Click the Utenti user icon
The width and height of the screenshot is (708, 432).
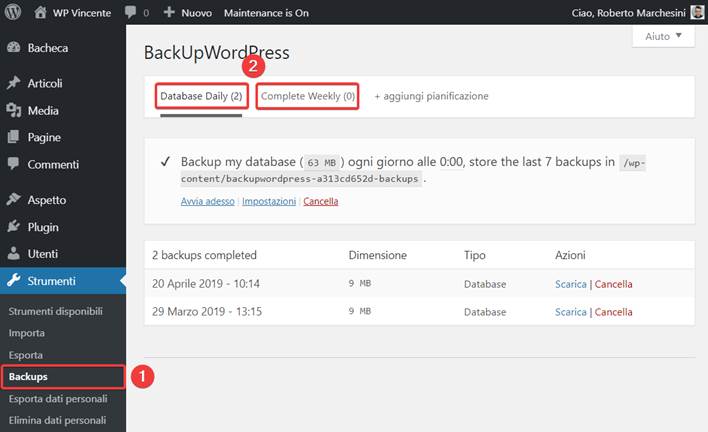pyautogui.click(x=14, y=253)
